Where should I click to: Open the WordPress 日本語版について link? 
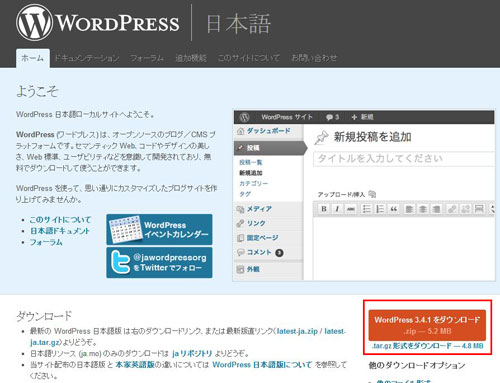(262, 364)
